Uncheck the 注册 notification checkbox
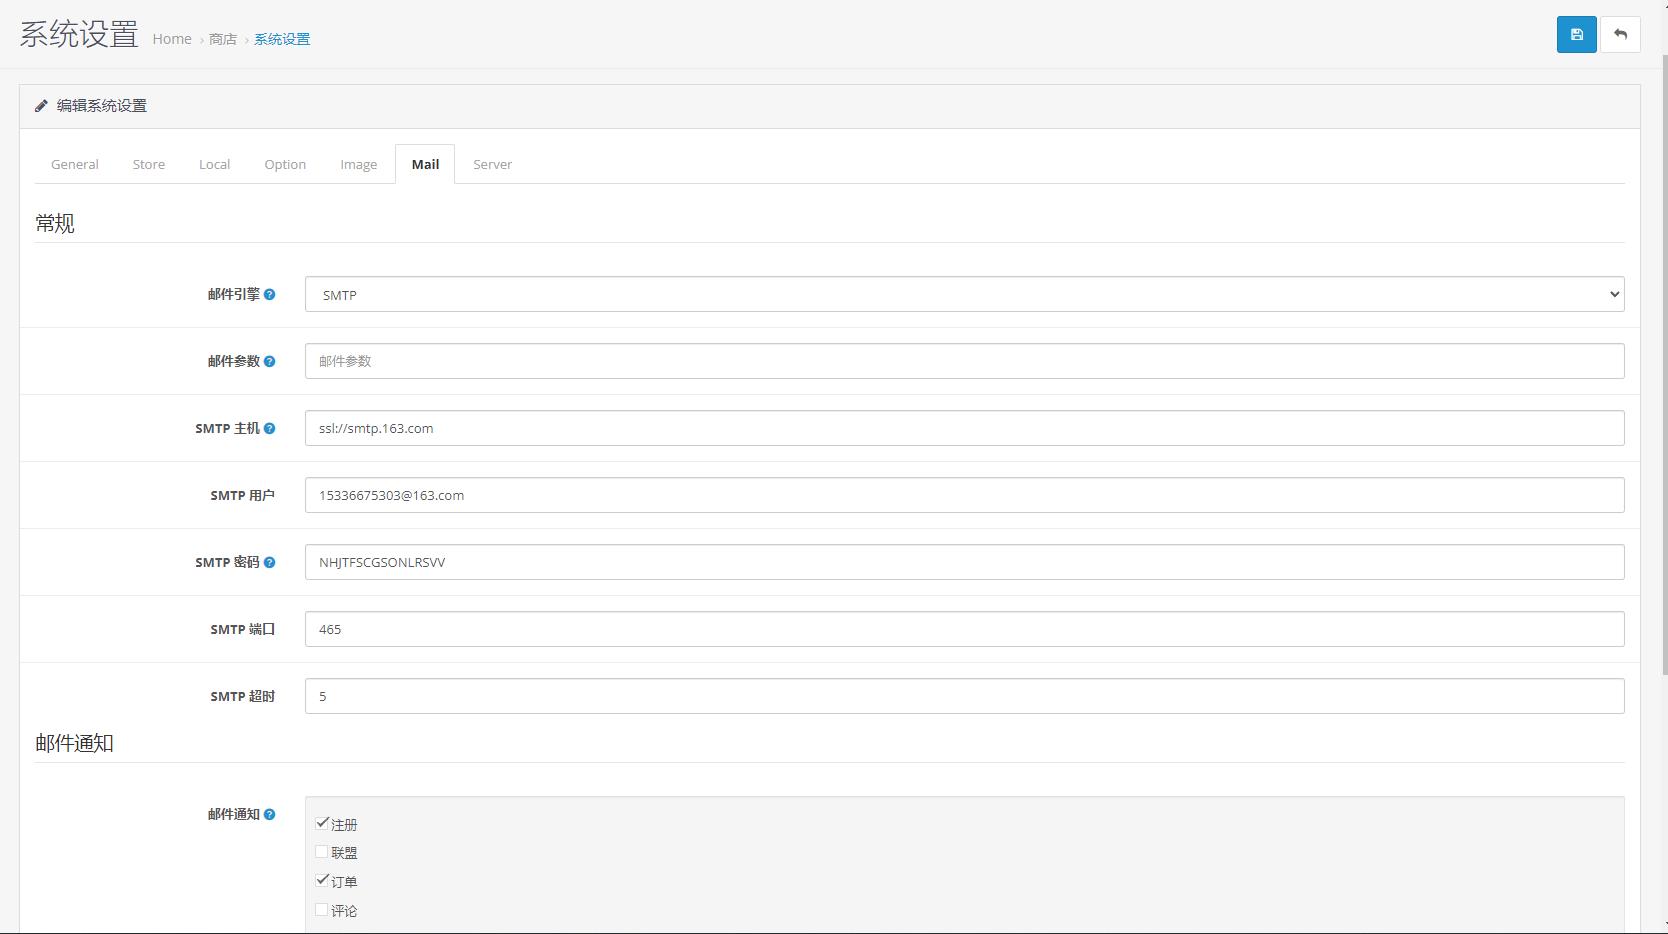 pyautogui.click(x=322, y=824)
